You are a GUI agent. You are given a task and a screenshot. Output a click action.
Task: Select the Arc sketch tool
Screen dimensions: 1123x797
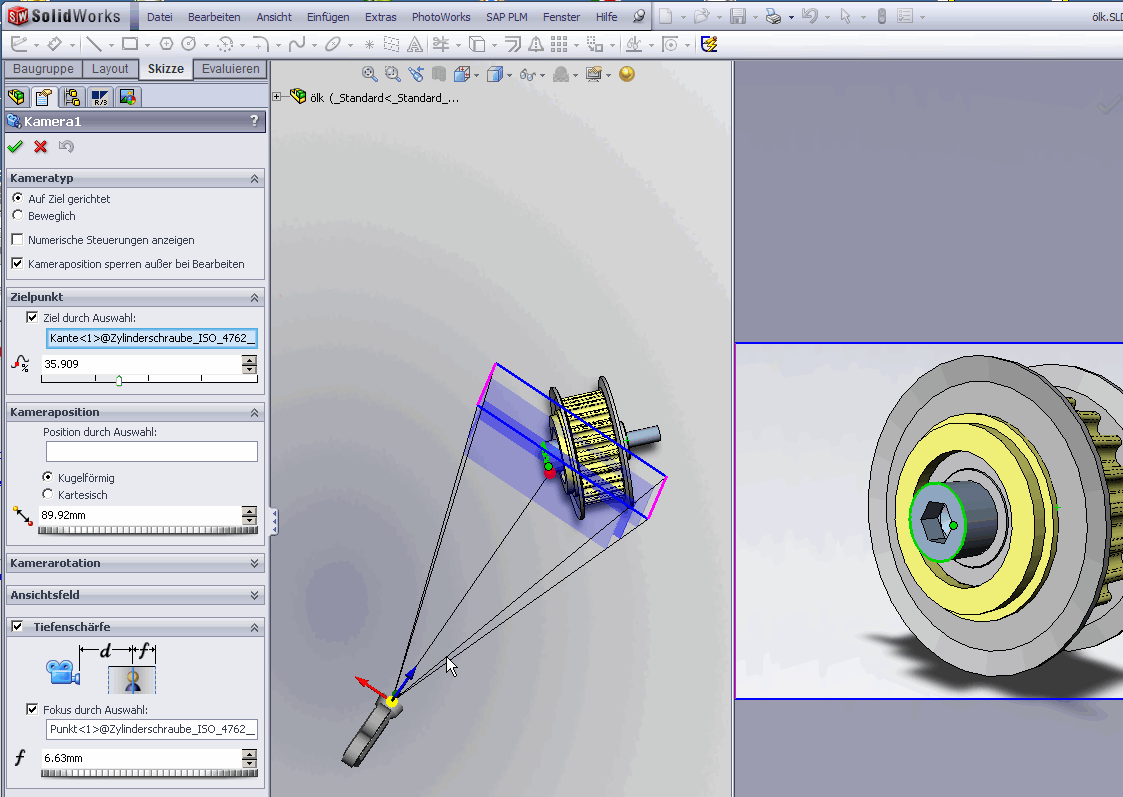click(x=226, y=44)
